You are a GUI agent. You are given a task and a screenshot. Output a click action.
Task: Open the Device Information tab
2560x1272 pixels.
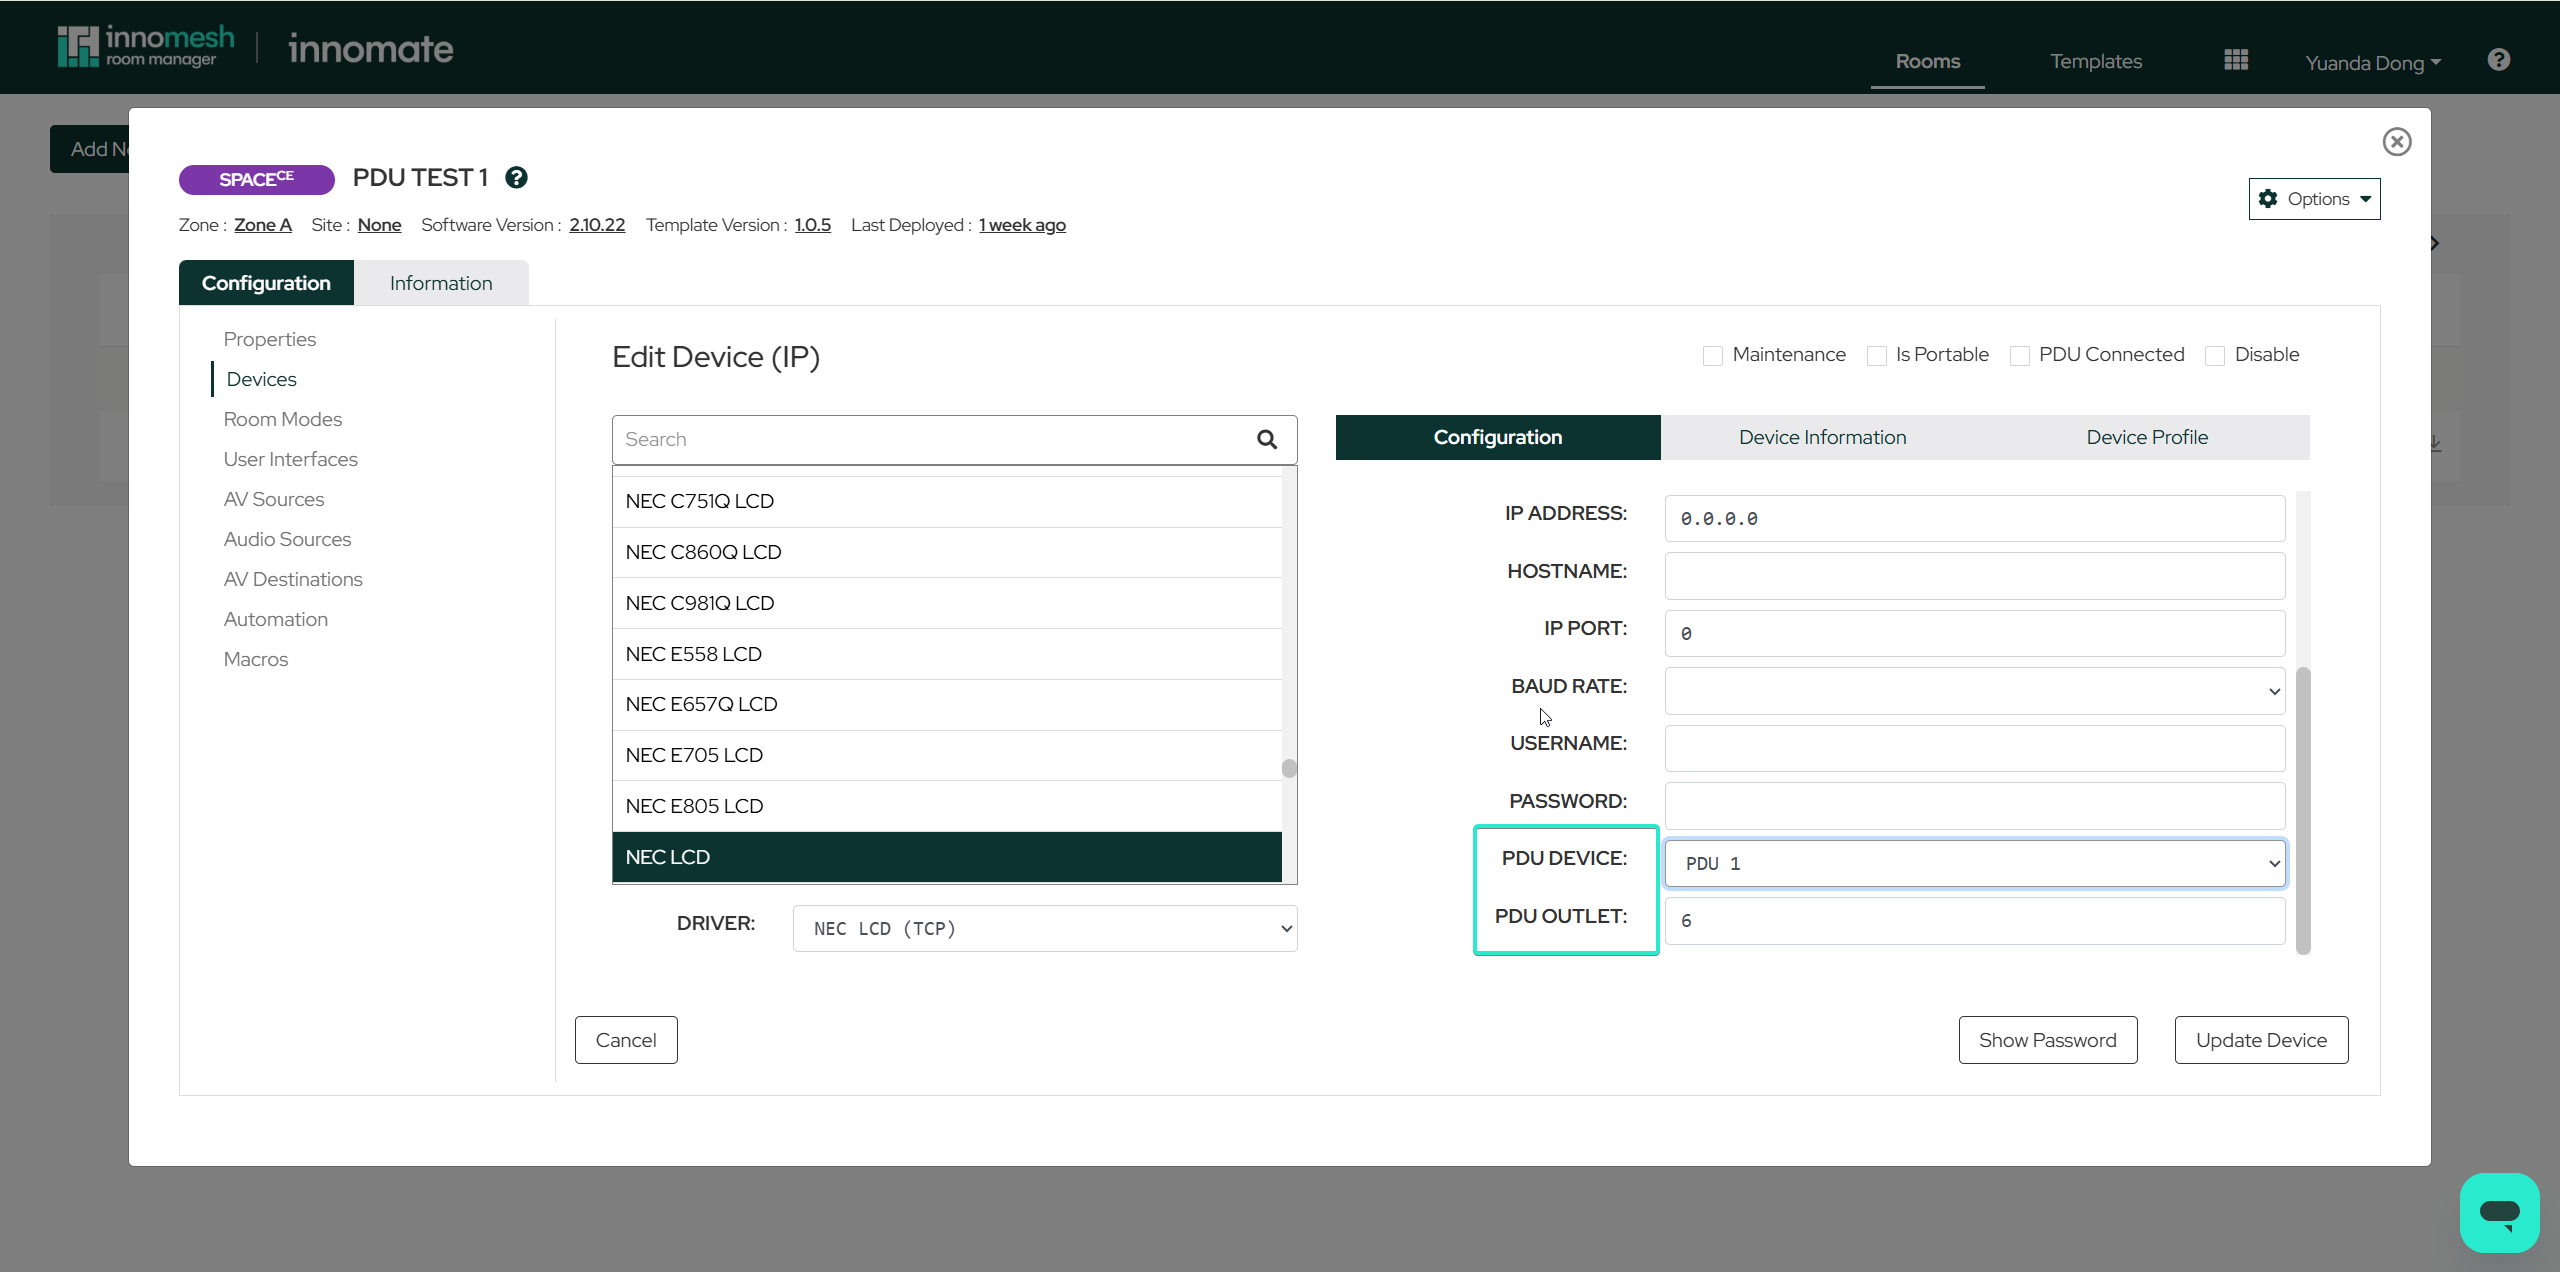click(1822, 437)
